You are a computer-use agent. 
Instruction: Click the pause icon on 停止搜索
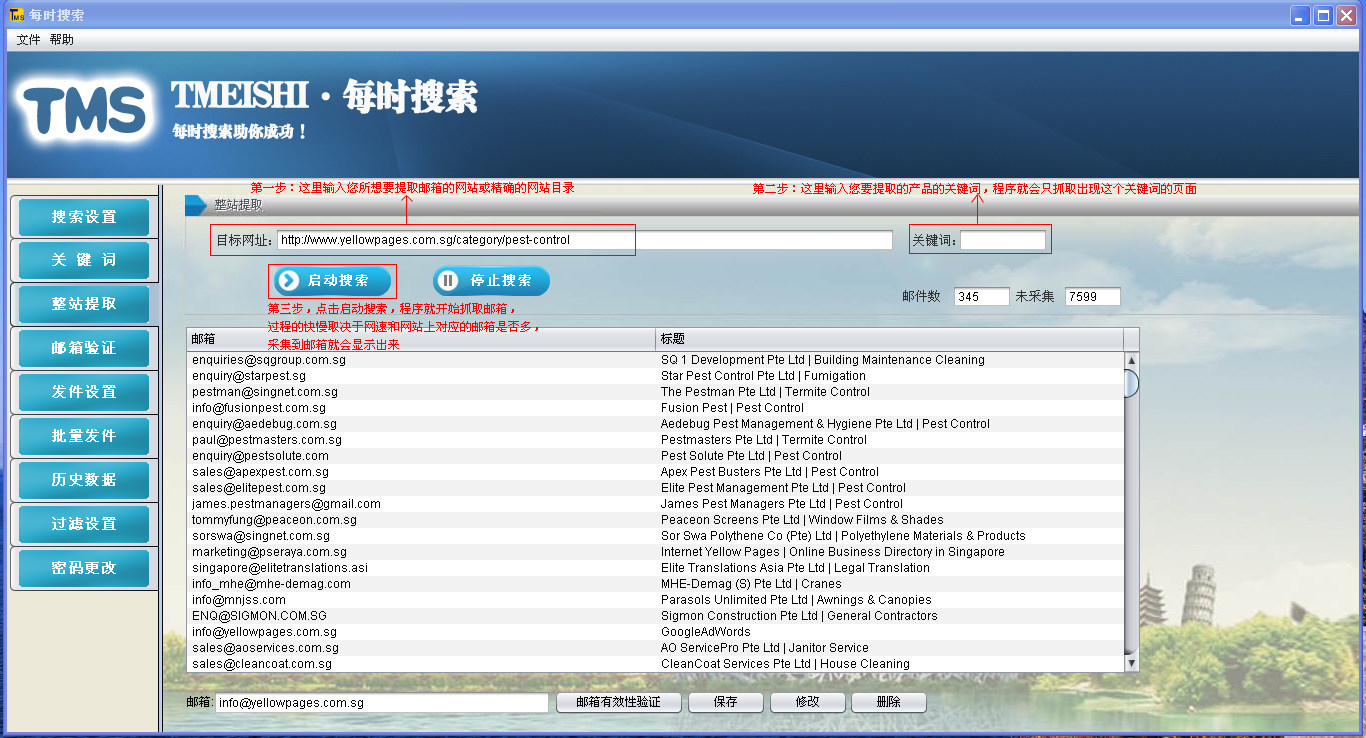point(449,281)
